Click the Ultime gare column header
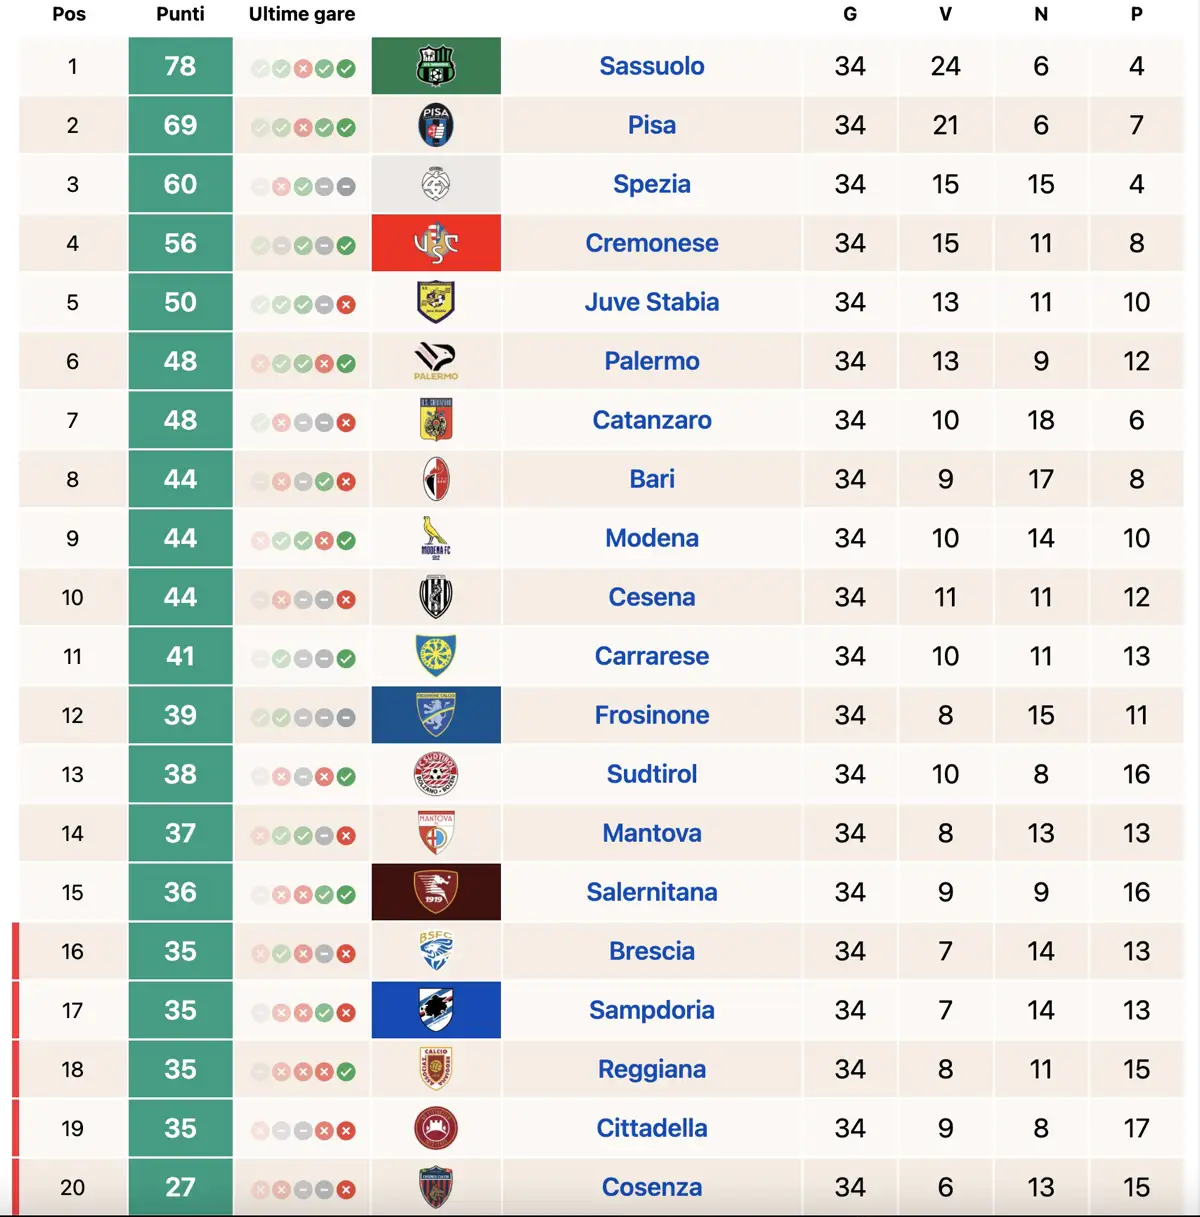The width and height of the screenshot is (1200, 1217). pyautogui.click(x=302, y=14)
